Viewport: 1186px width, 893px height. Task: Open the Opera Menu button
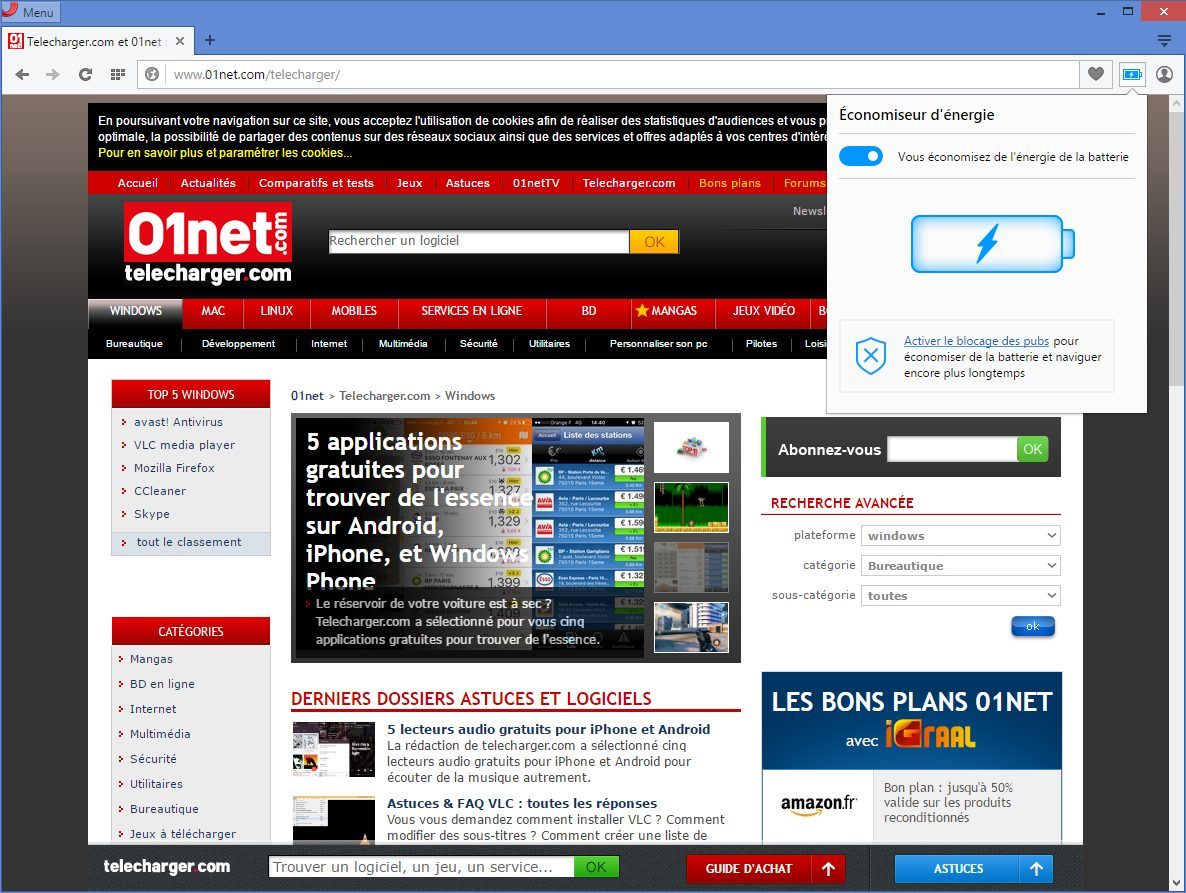(31, 12)
